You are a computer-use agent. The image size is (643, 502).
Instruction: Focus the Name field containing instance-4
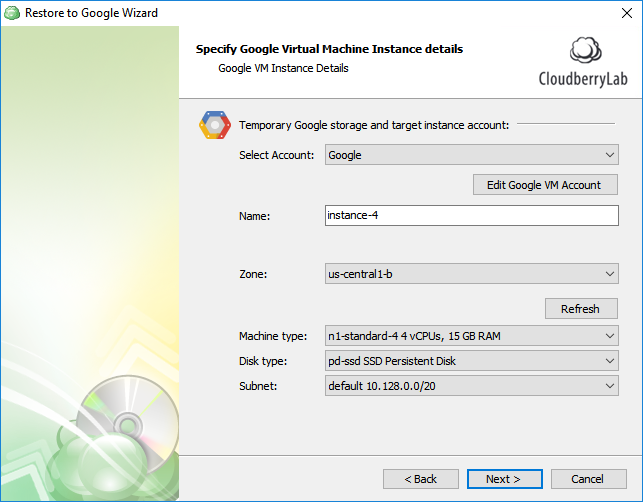coord(472,216)
